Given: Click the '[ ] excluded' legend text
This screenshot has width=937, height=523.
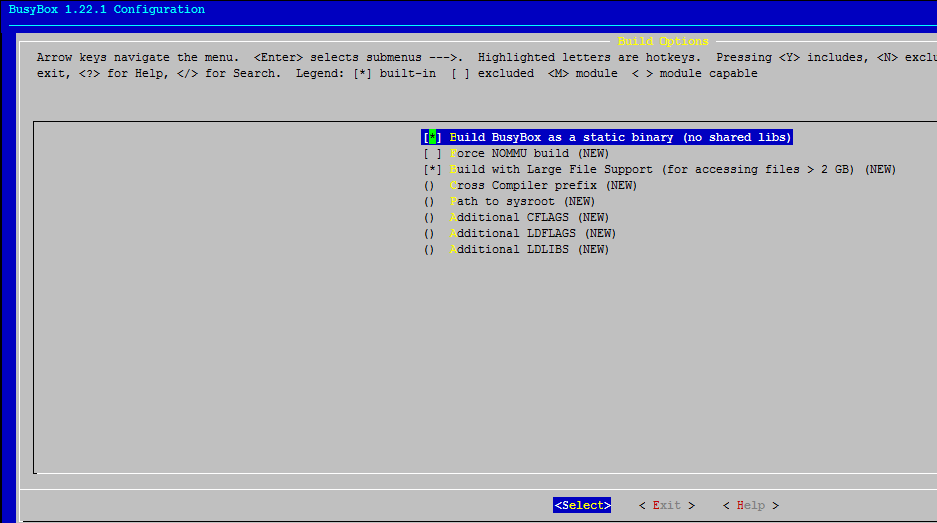Looking at the screenshot, I should click(x=492, y=74).
